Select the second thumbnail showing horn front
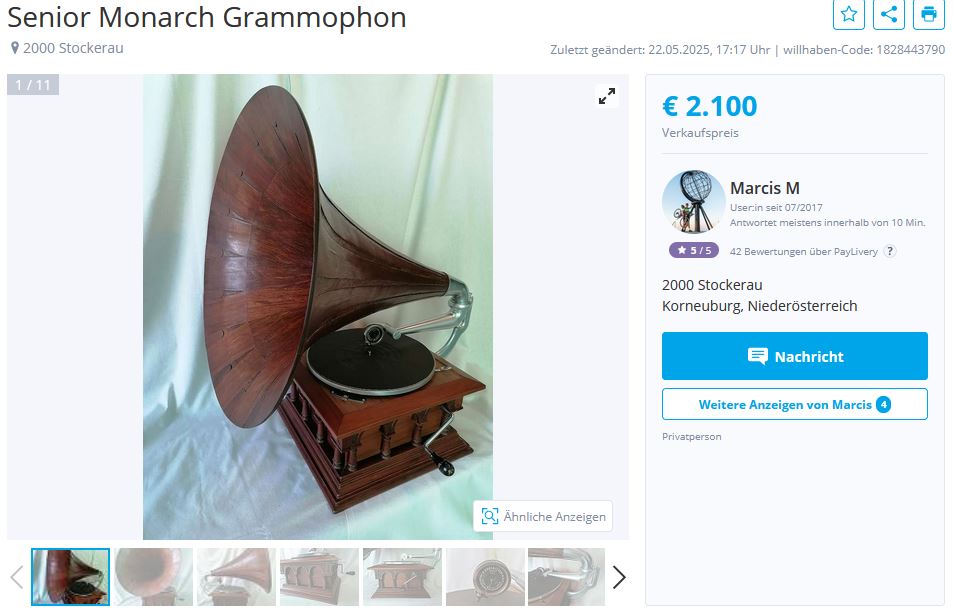The height and width of the screenshot is (615, 953). pos(154,577)
